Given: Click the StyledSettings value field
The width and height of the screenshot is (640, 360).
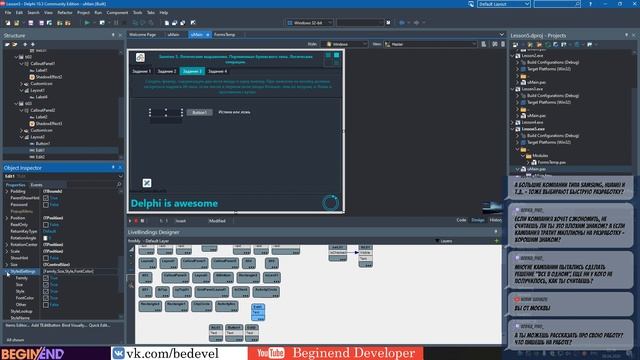Looking at the screenshot, I should (x=80, y=271).
